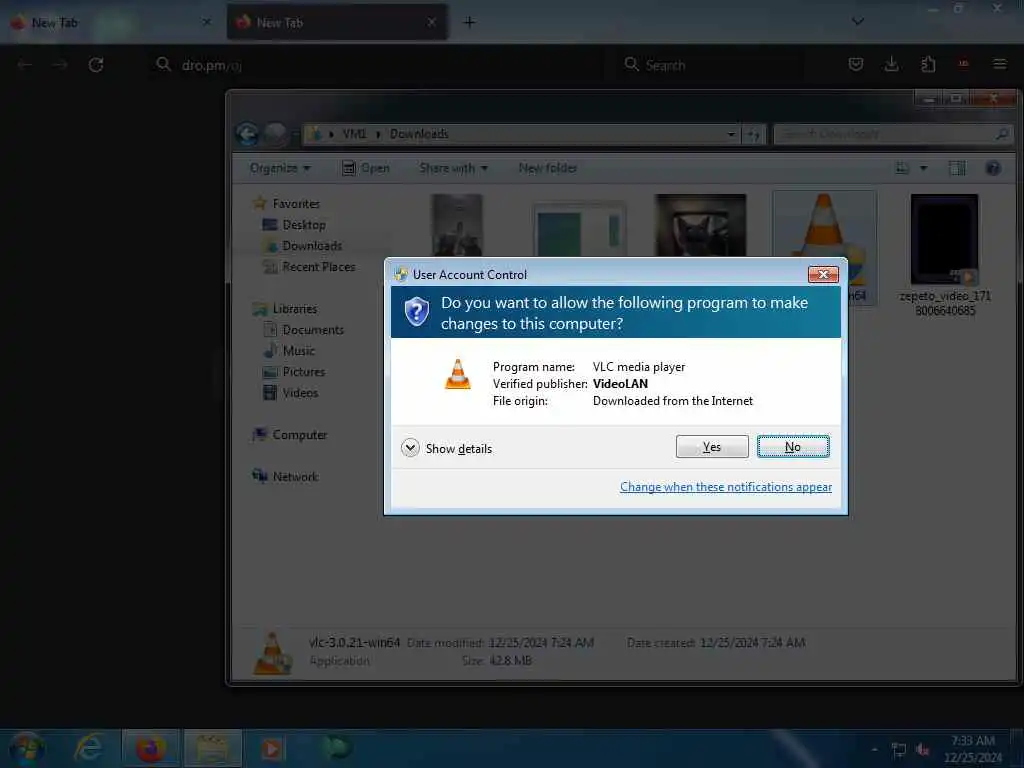This screenshot has width=1024, height=768.
Task: Expand the address bar history dropdown
Action: click(x=731, y=135)
